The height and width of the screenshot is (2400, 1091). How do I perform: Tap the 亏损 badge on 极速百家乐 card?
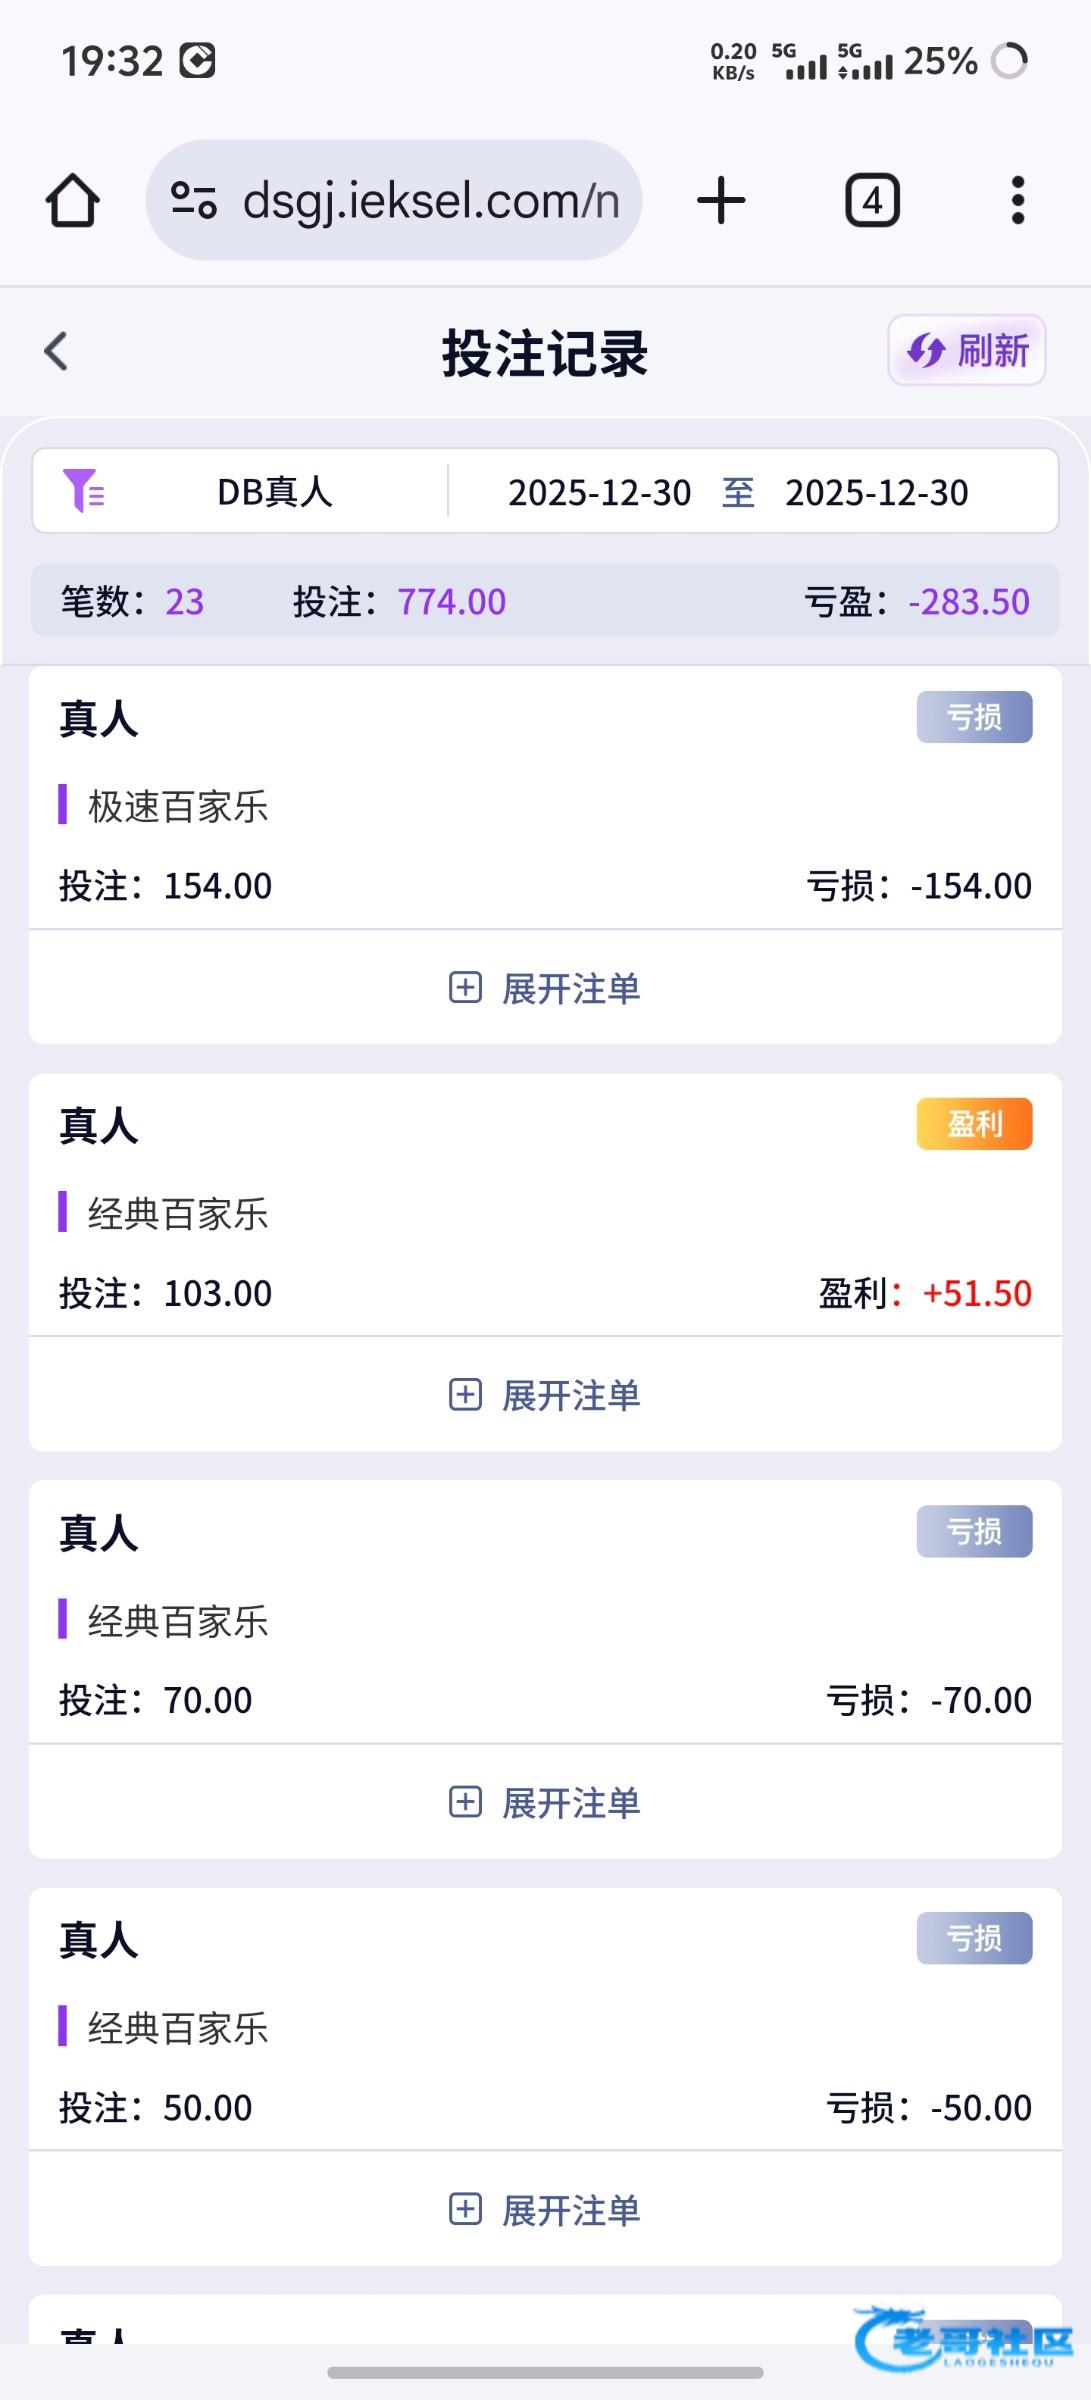coord(974,717)
